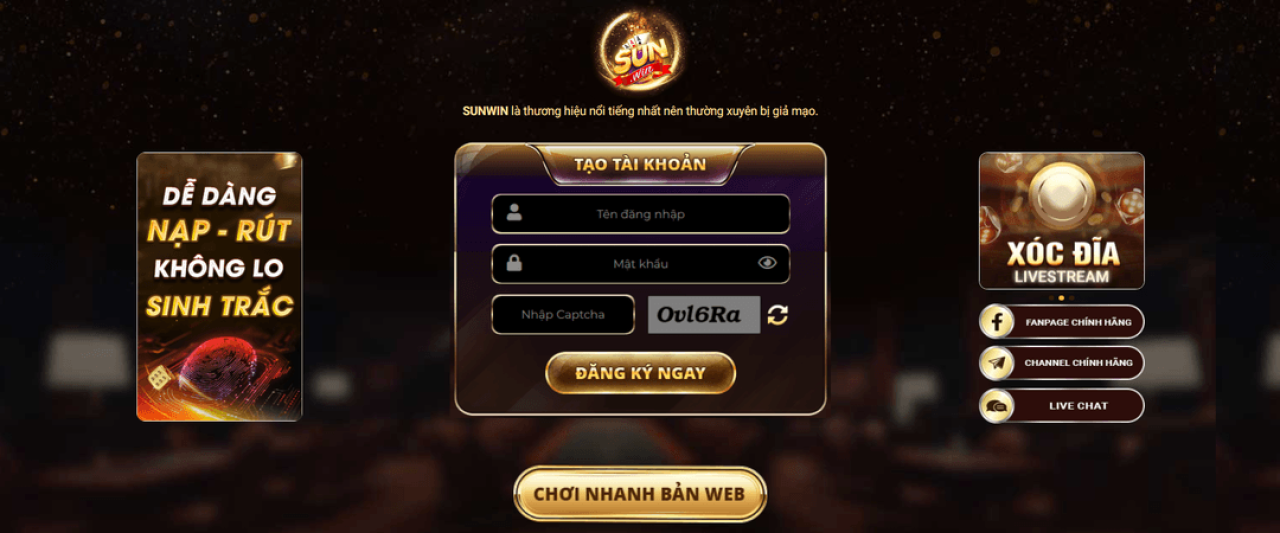Toggle password visibility with eye icon
The width and height of the screenshot is (1280, 533).
pos(767,263)
